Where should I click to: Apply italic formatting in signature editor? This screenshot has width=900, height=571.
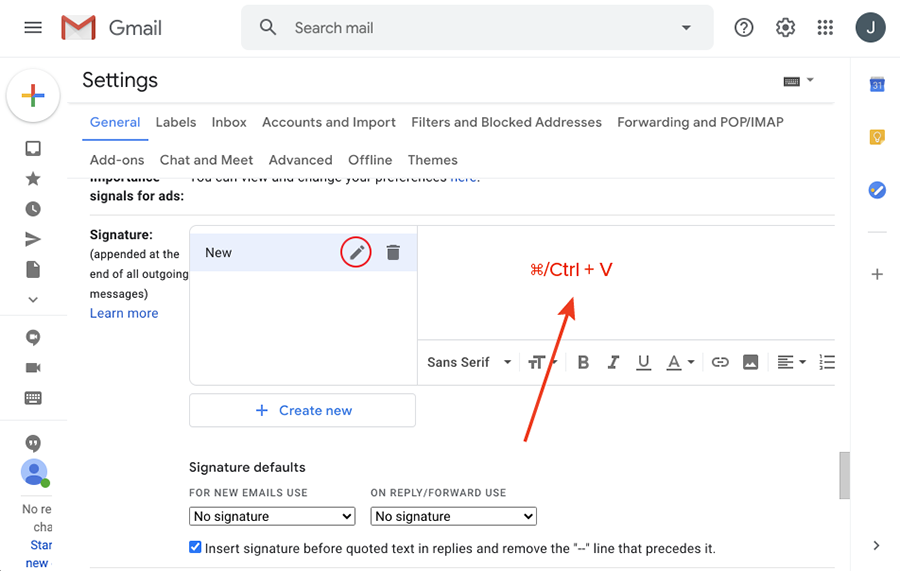point(613,362)
